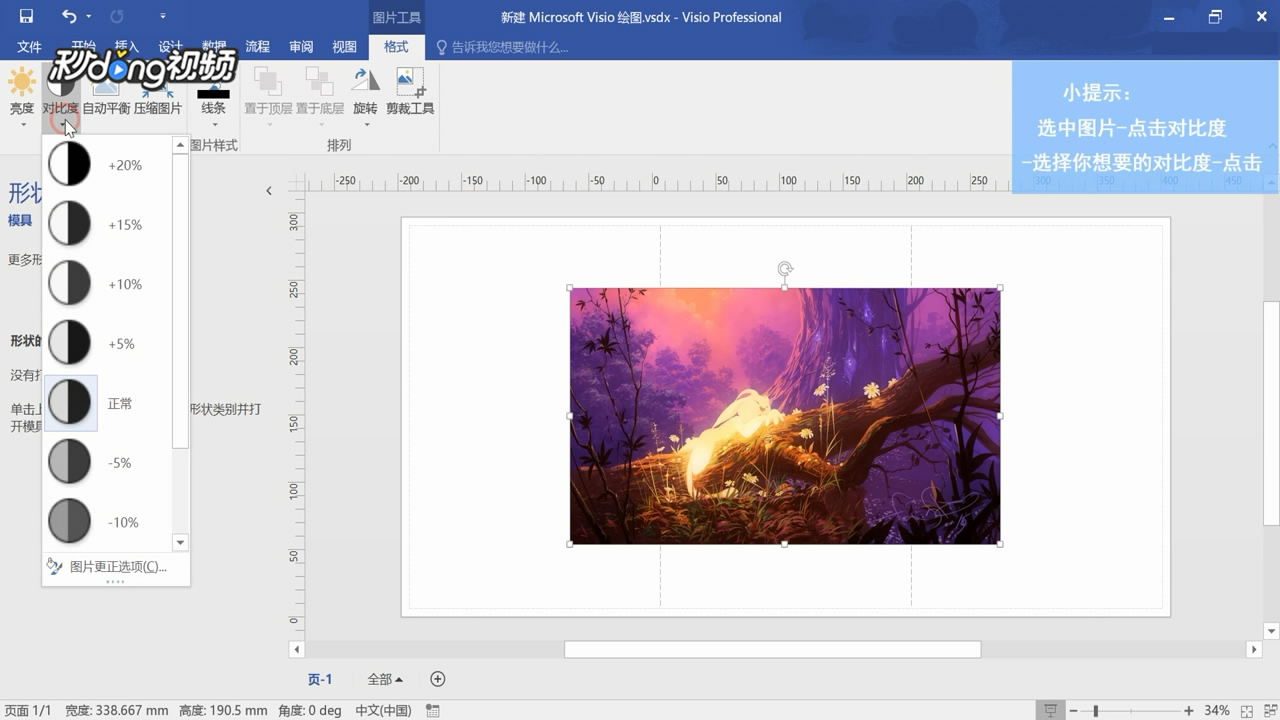The height and width of the screenshot is (720, 1280).
Task: Click the 自动平衡 auto balance button
Action: coord(106,95)
